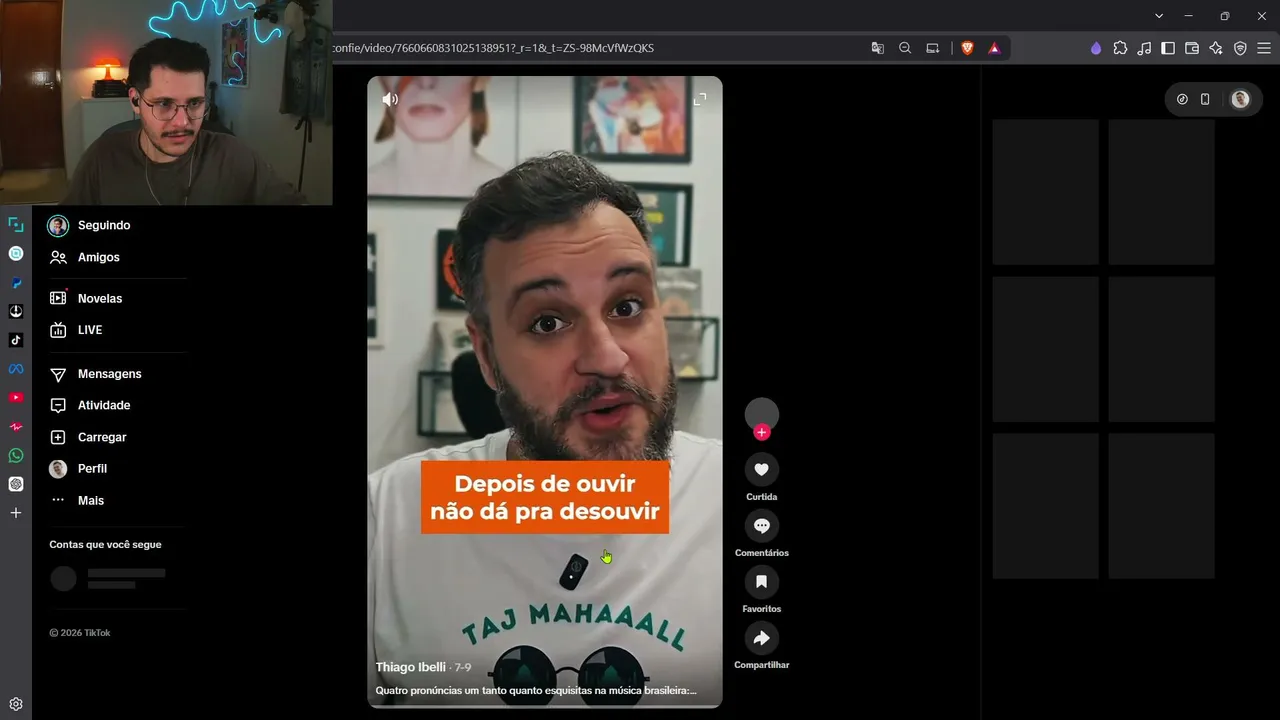Open the Brave Rewards triangle icon
The width and height of the screenshot is (1280, 720).
pyautogui.click(x=994, y=48)
